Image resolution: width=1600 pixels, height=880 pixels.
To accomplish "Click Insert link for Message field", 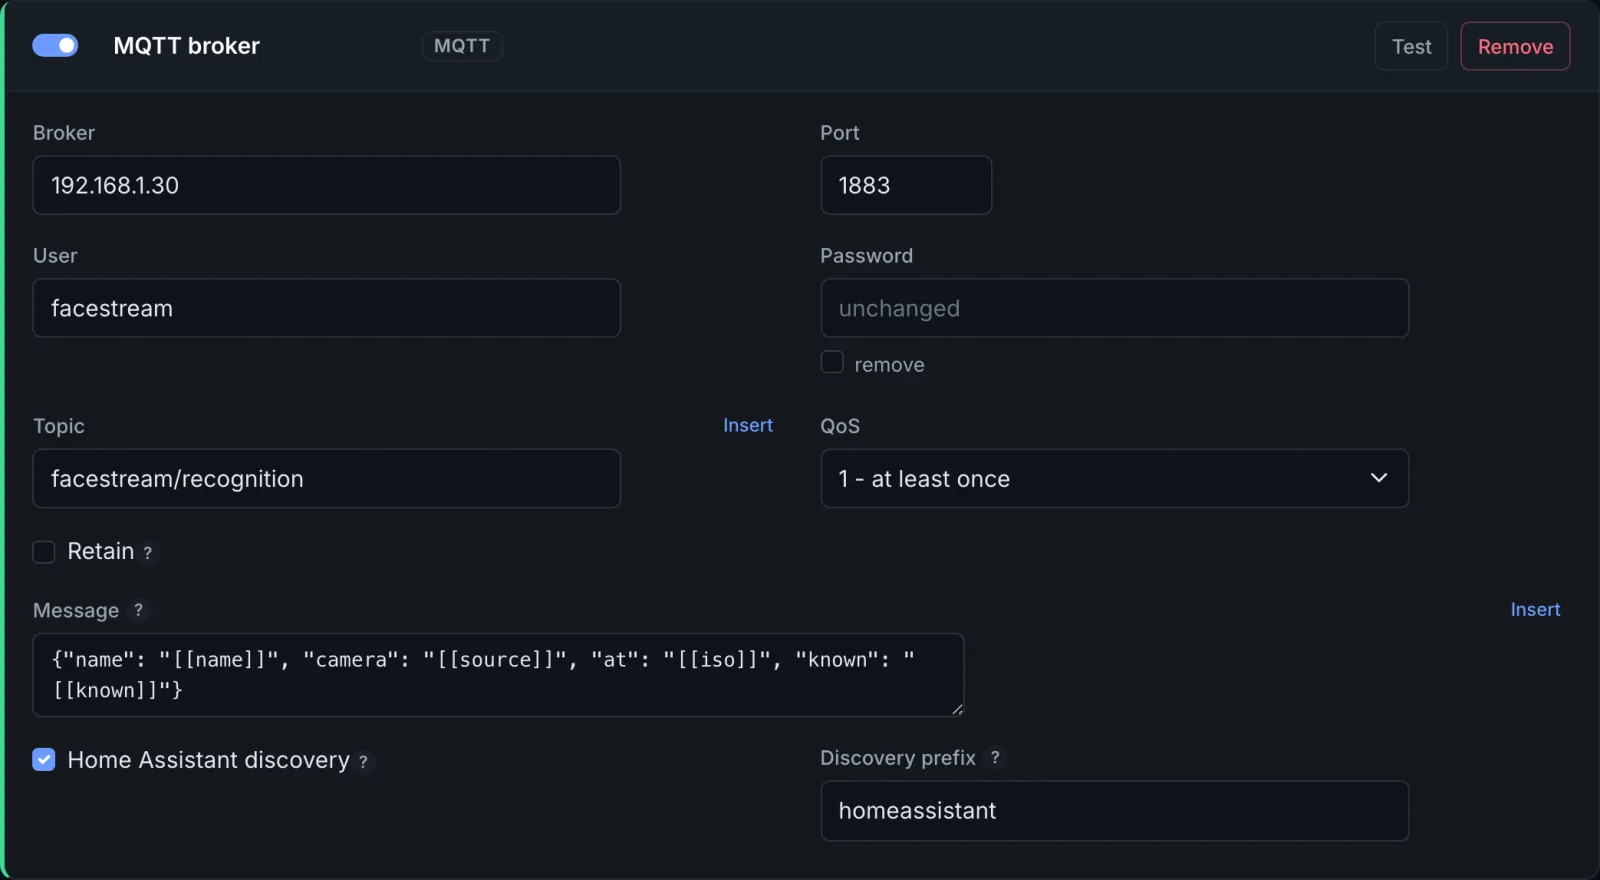I will coord(1535,609).
